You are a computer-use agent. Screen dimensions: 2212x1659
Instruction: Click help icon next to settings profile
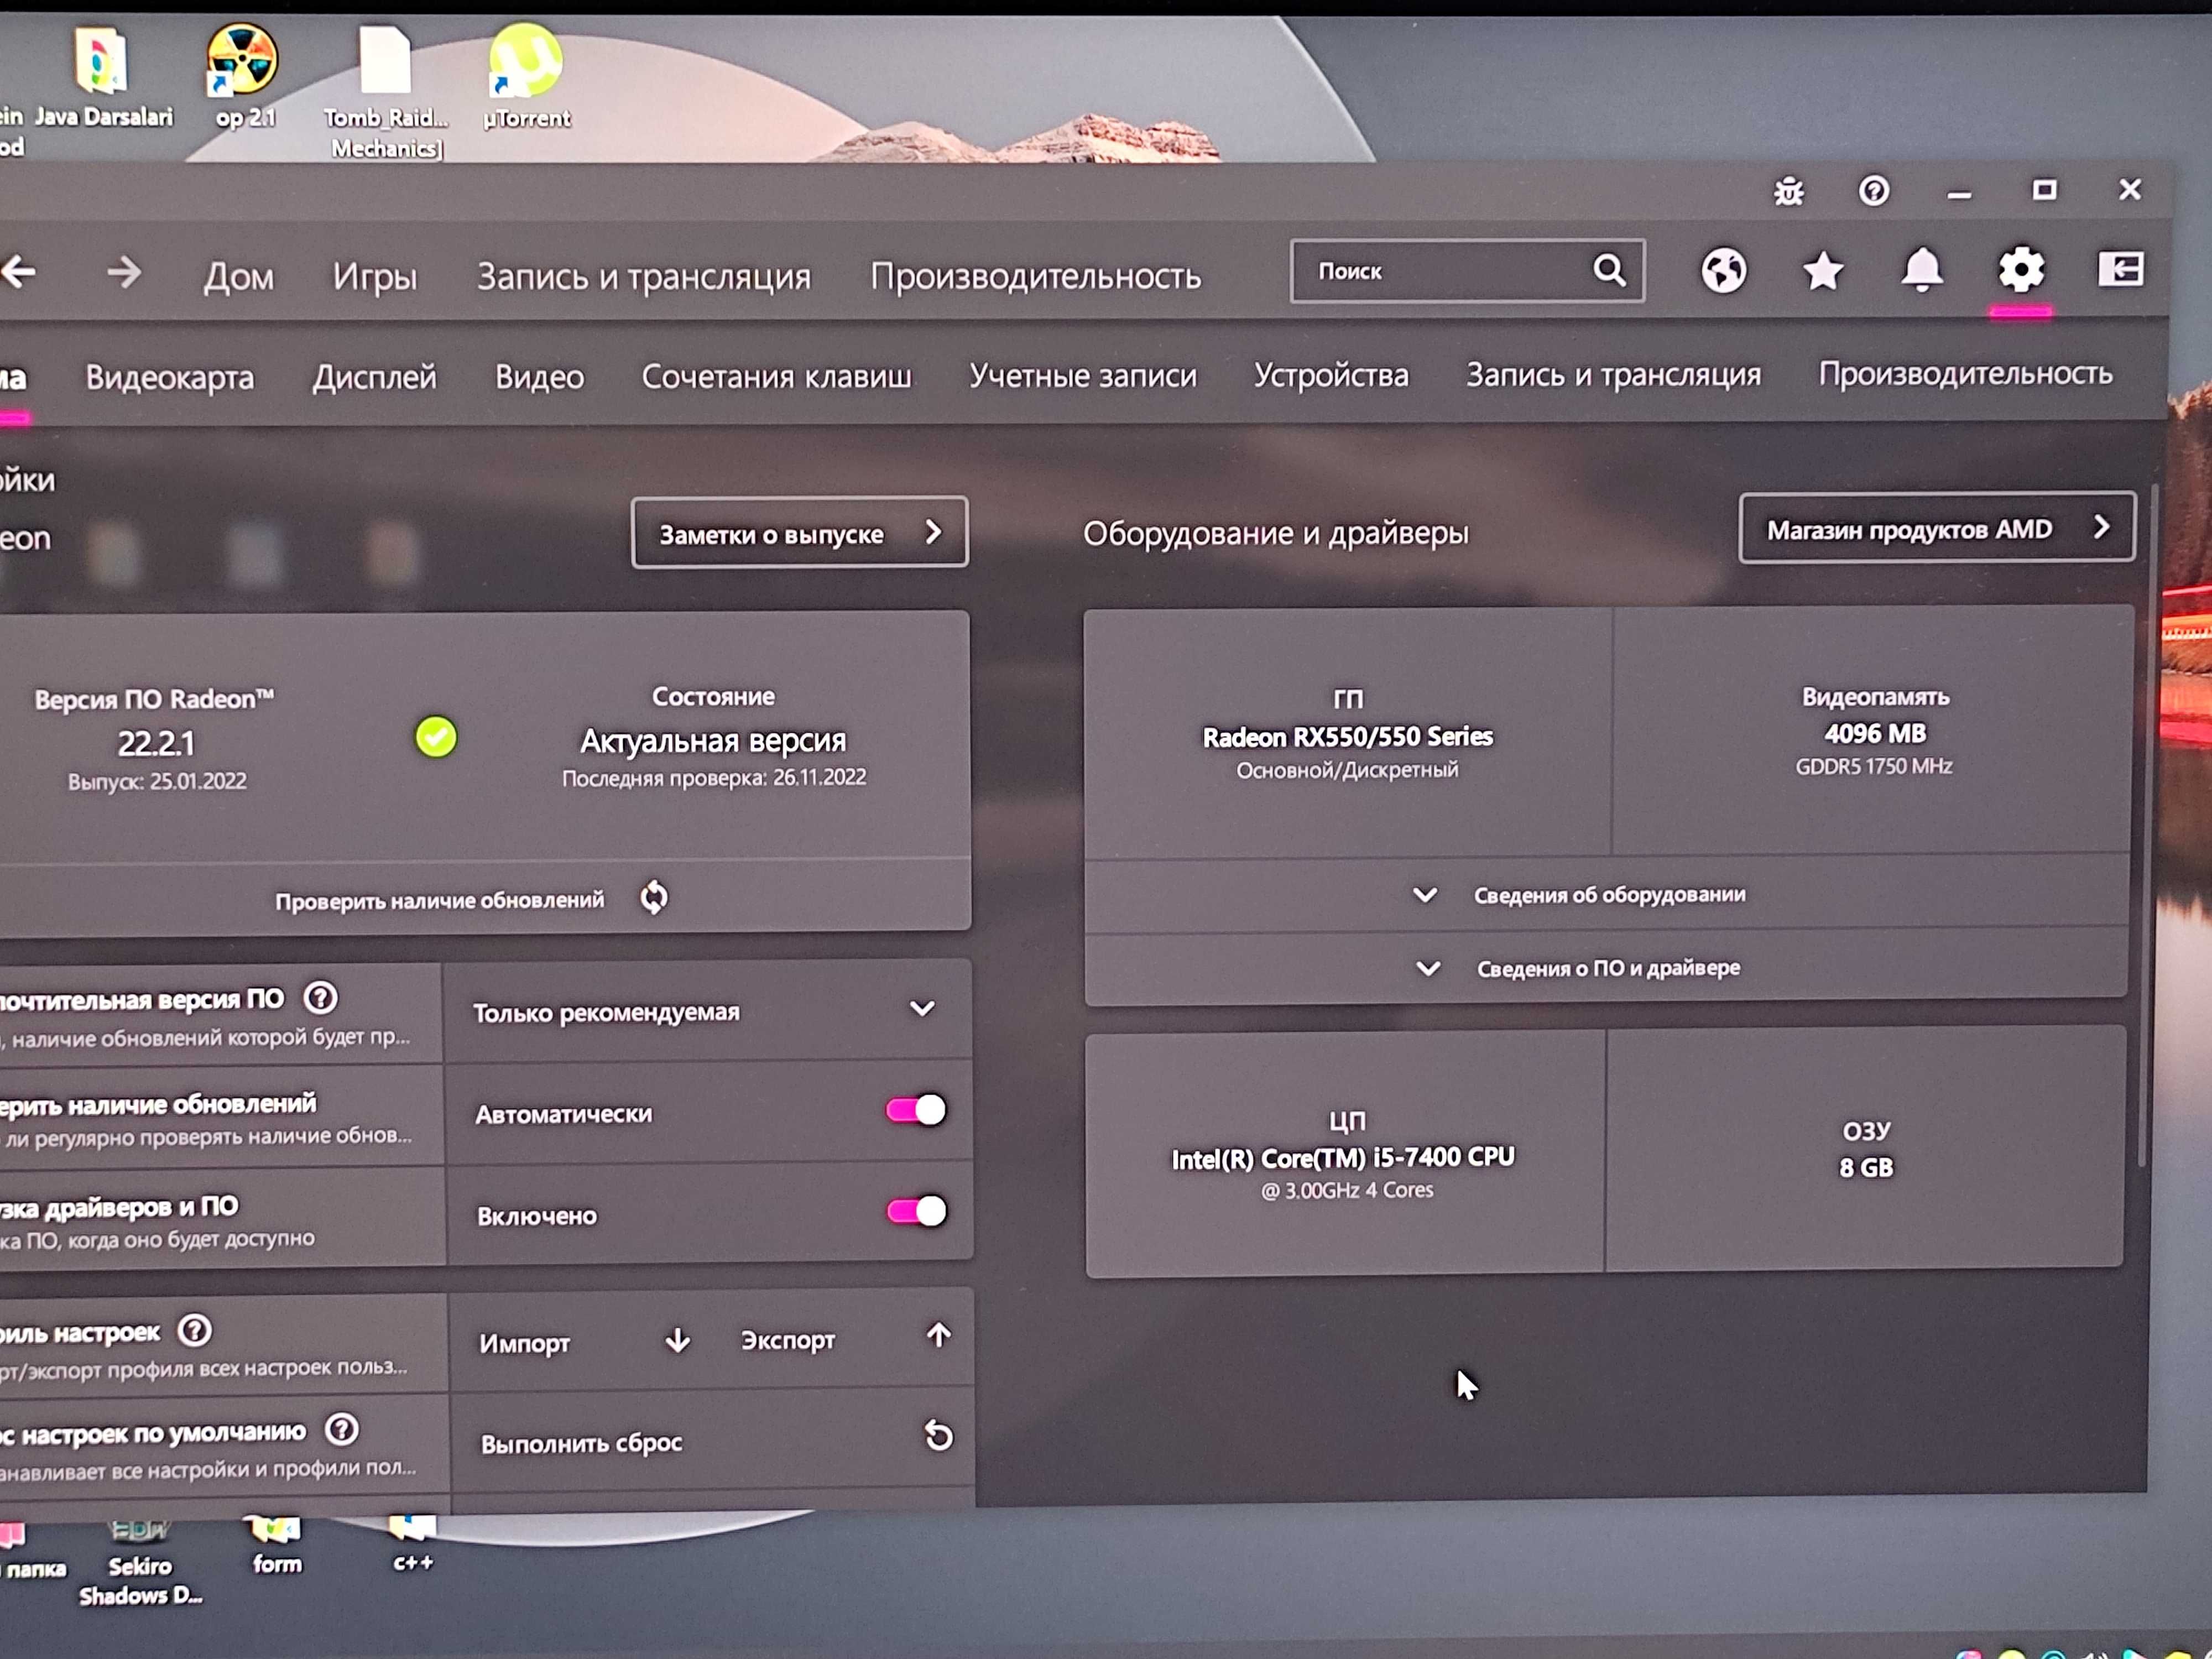(195, 1330)
